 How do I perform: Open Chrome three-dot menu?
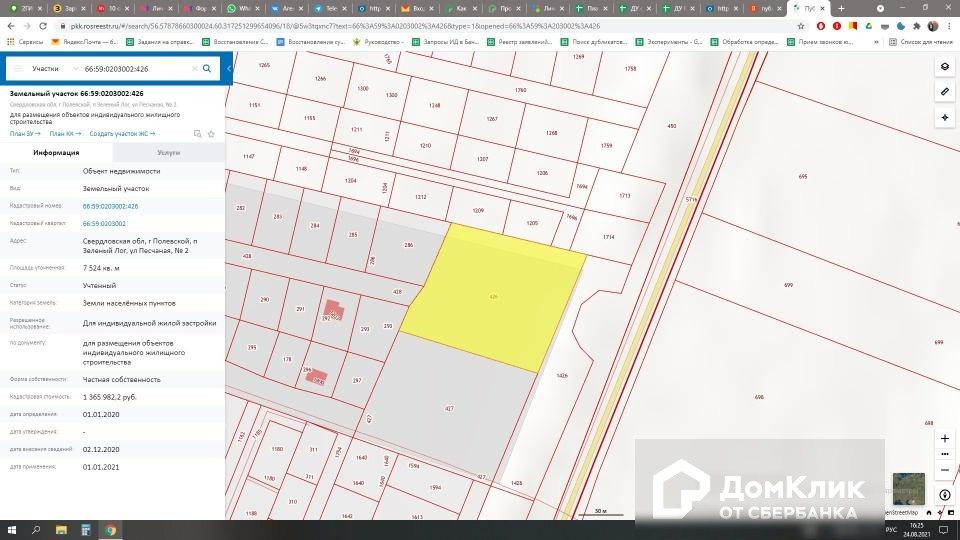click(949, 26)
